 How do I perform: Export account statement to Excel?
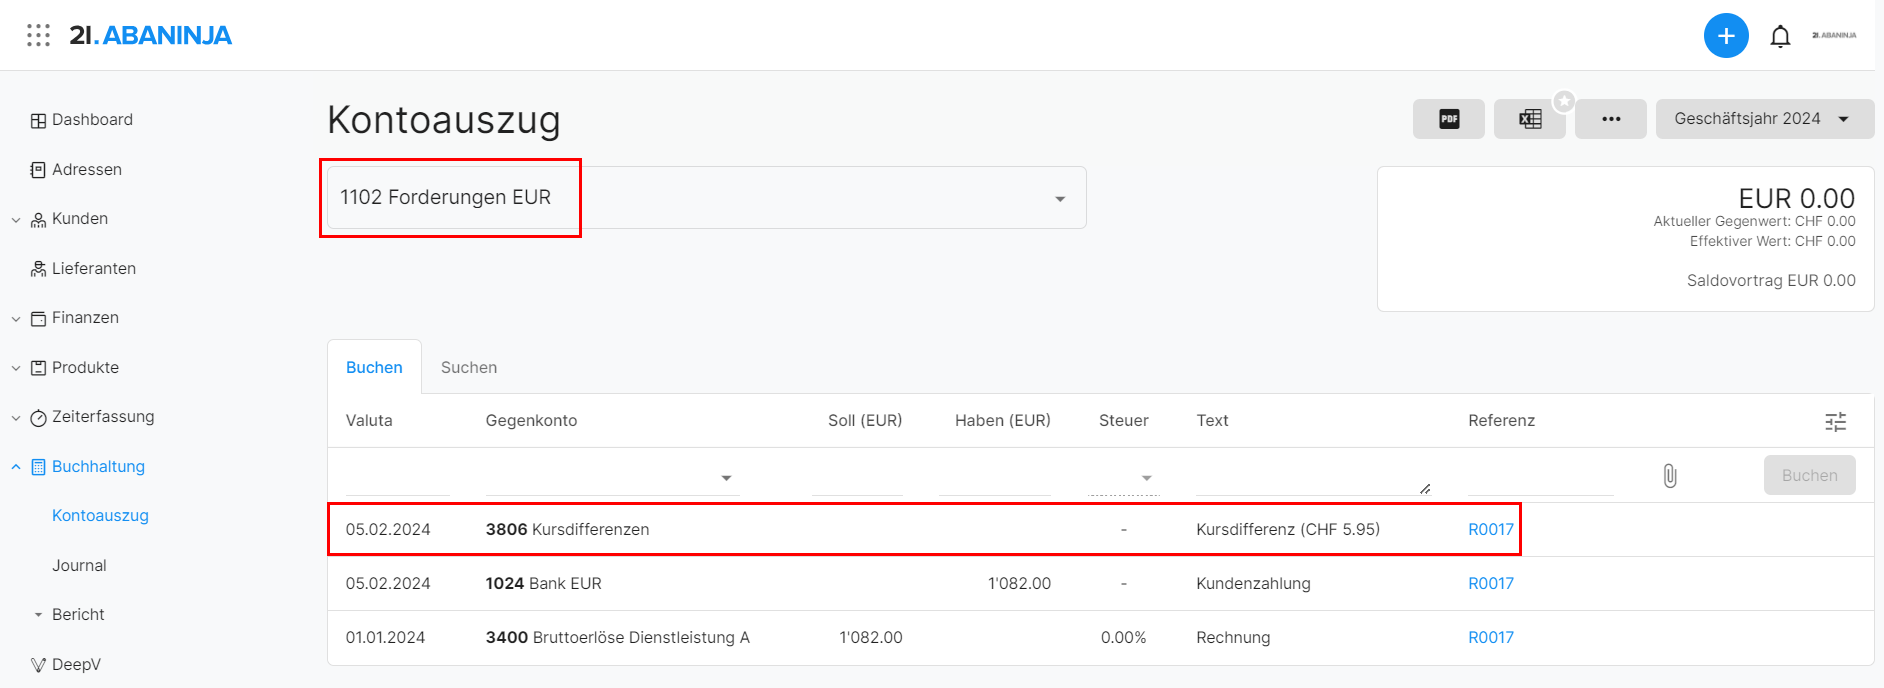point(1530,119)
